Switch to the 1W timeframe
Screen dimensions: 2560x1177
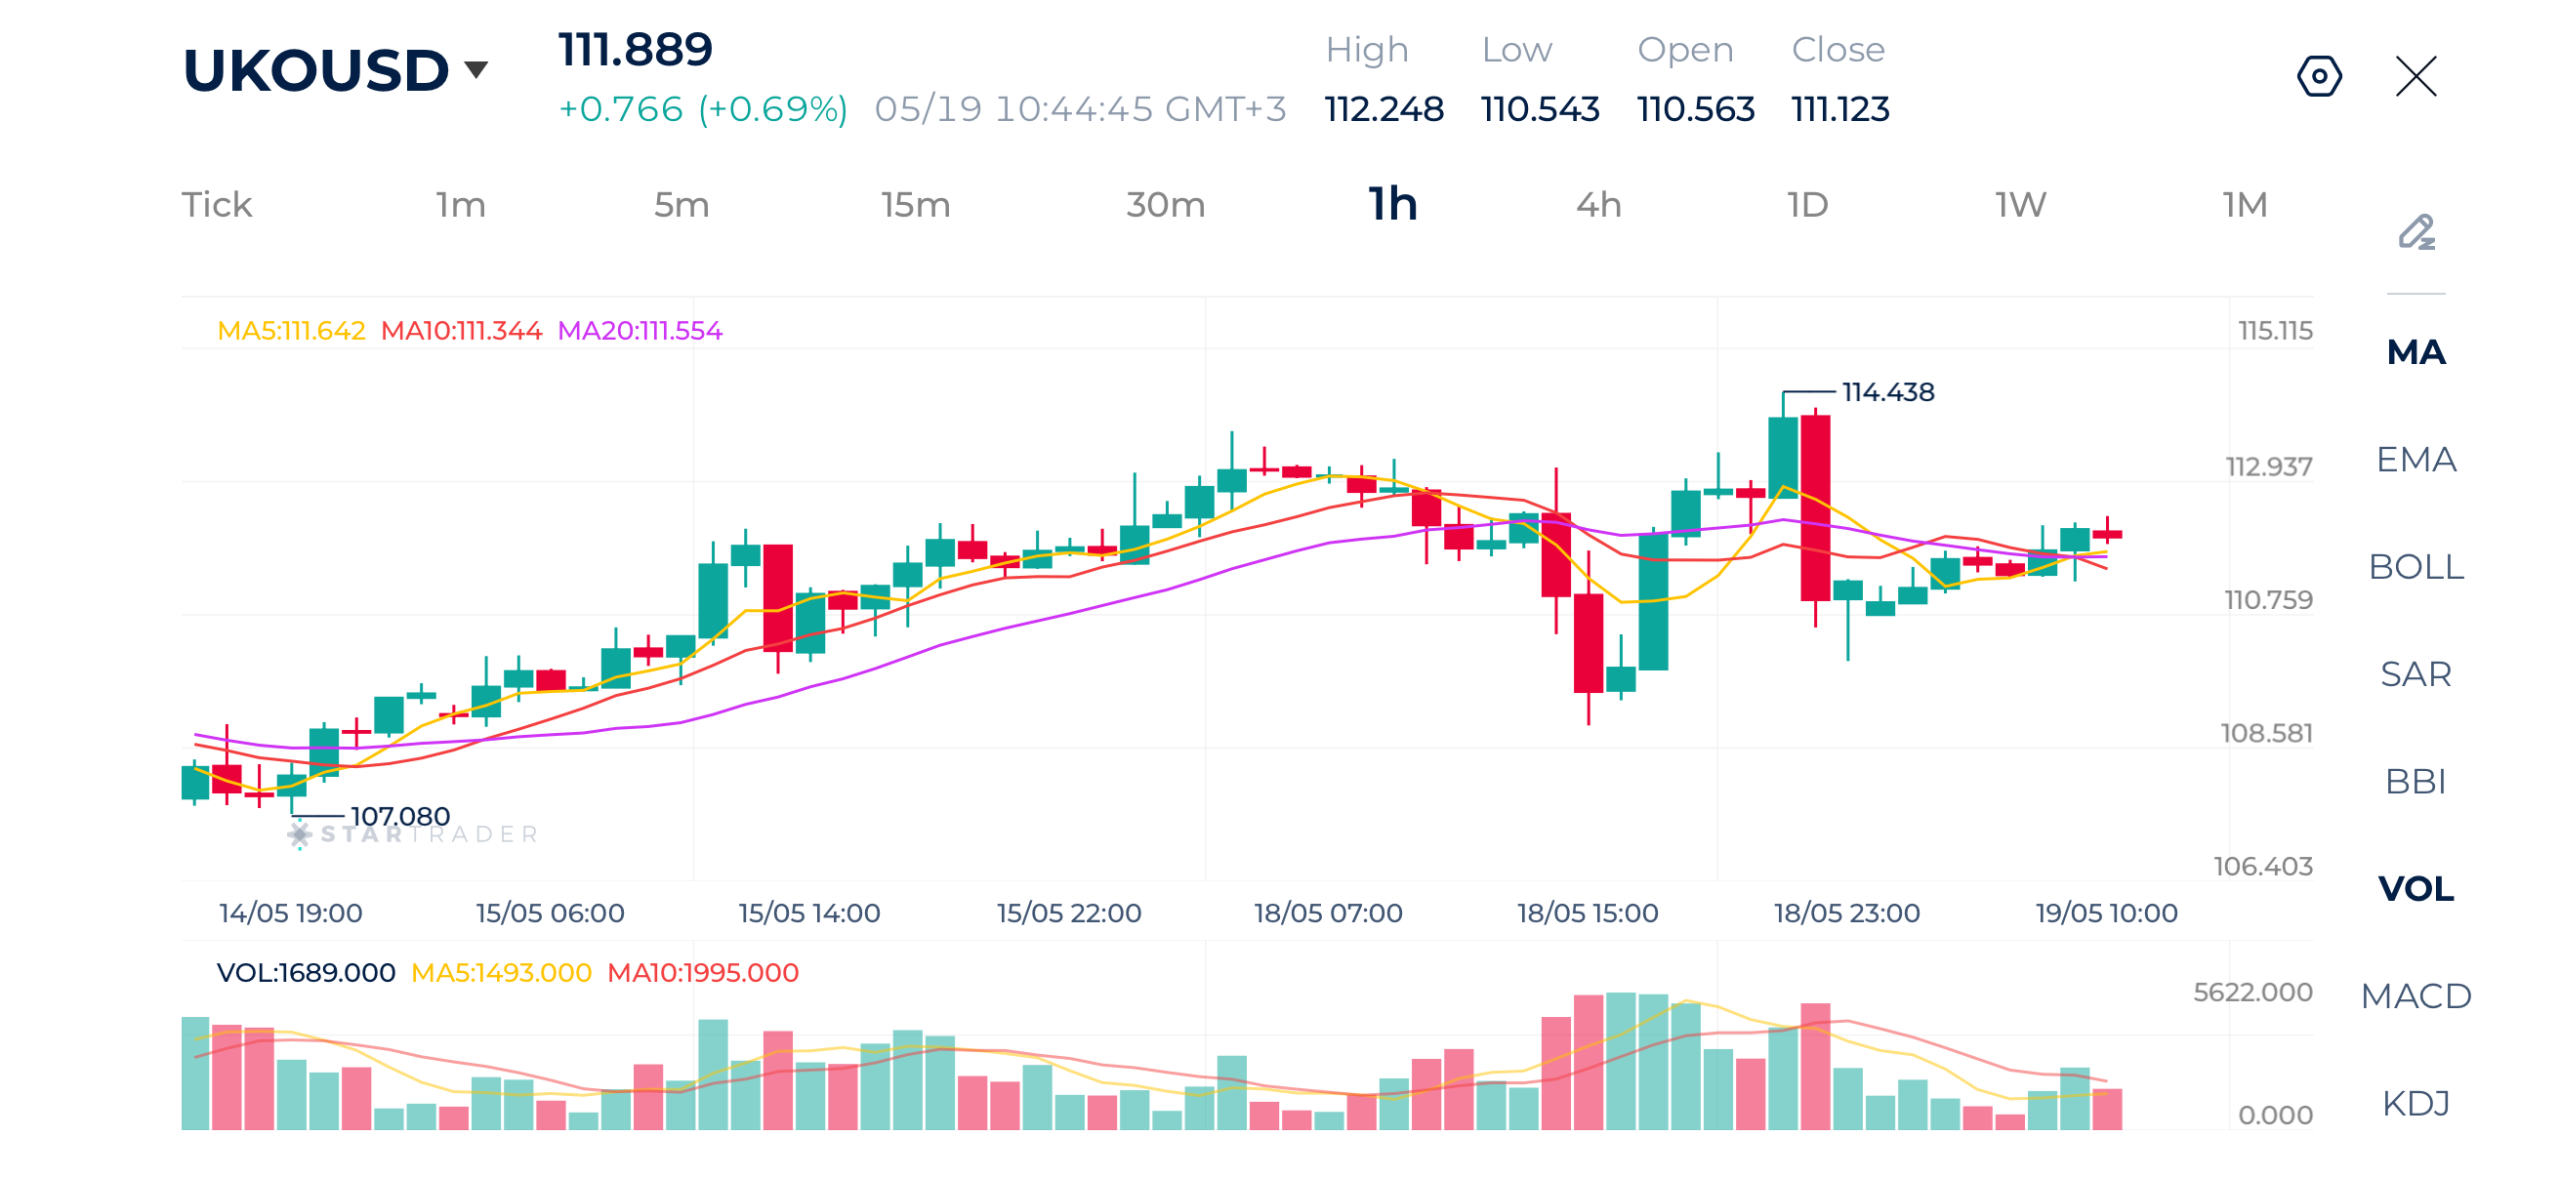point(2019,204)
